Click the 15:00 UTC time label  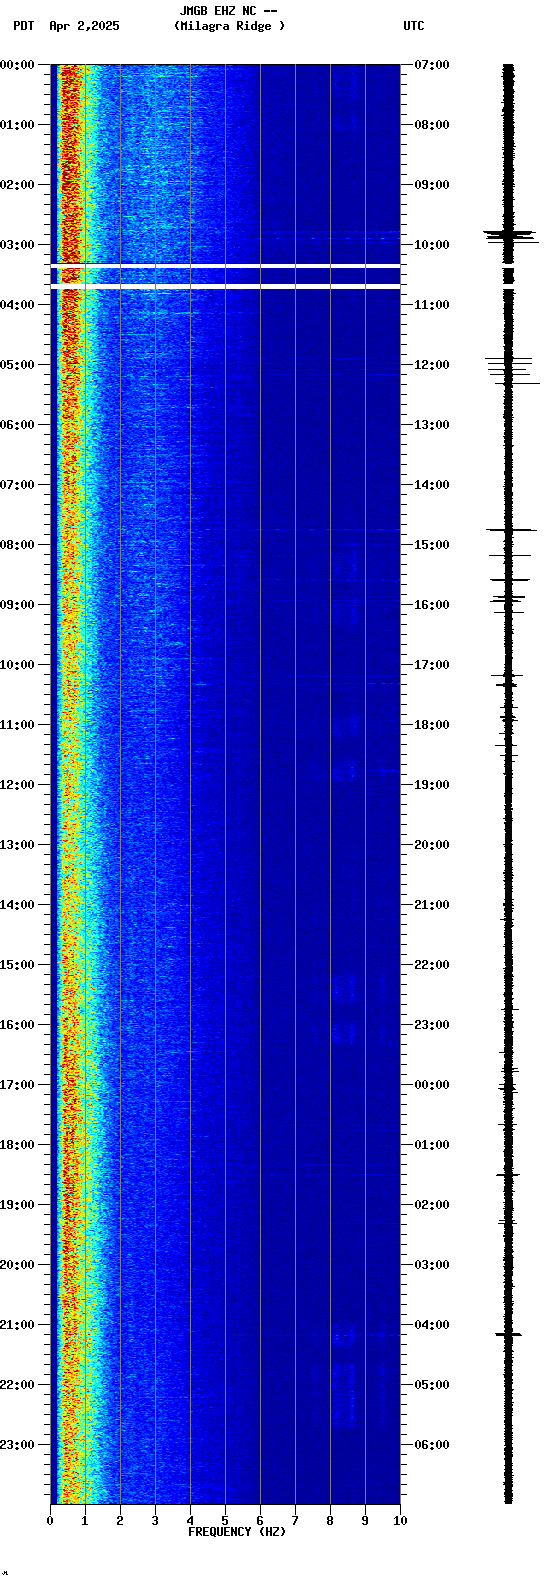pyautogui.click(x=432, y=545)
